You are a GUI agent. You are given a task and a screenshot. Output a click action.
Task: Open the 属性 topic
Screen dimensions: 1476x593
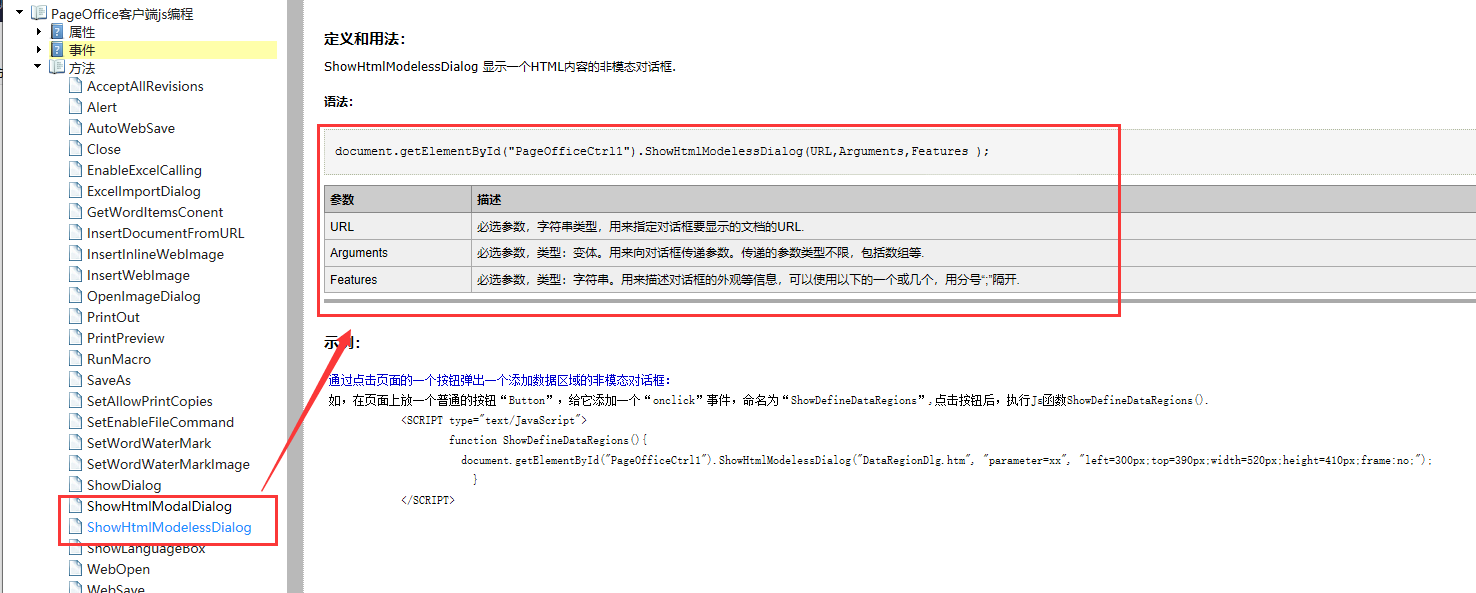pyautogui.click(x=82, y=31)
